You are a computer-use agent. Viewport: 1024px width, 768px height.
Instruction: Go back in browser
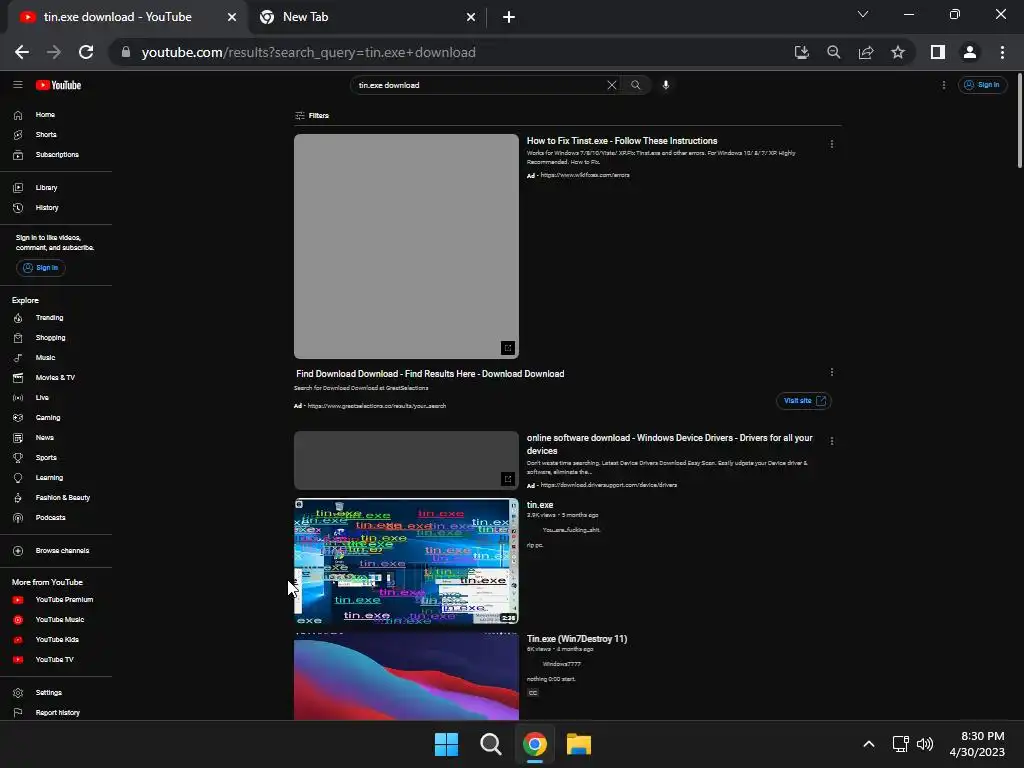(22, 52)
